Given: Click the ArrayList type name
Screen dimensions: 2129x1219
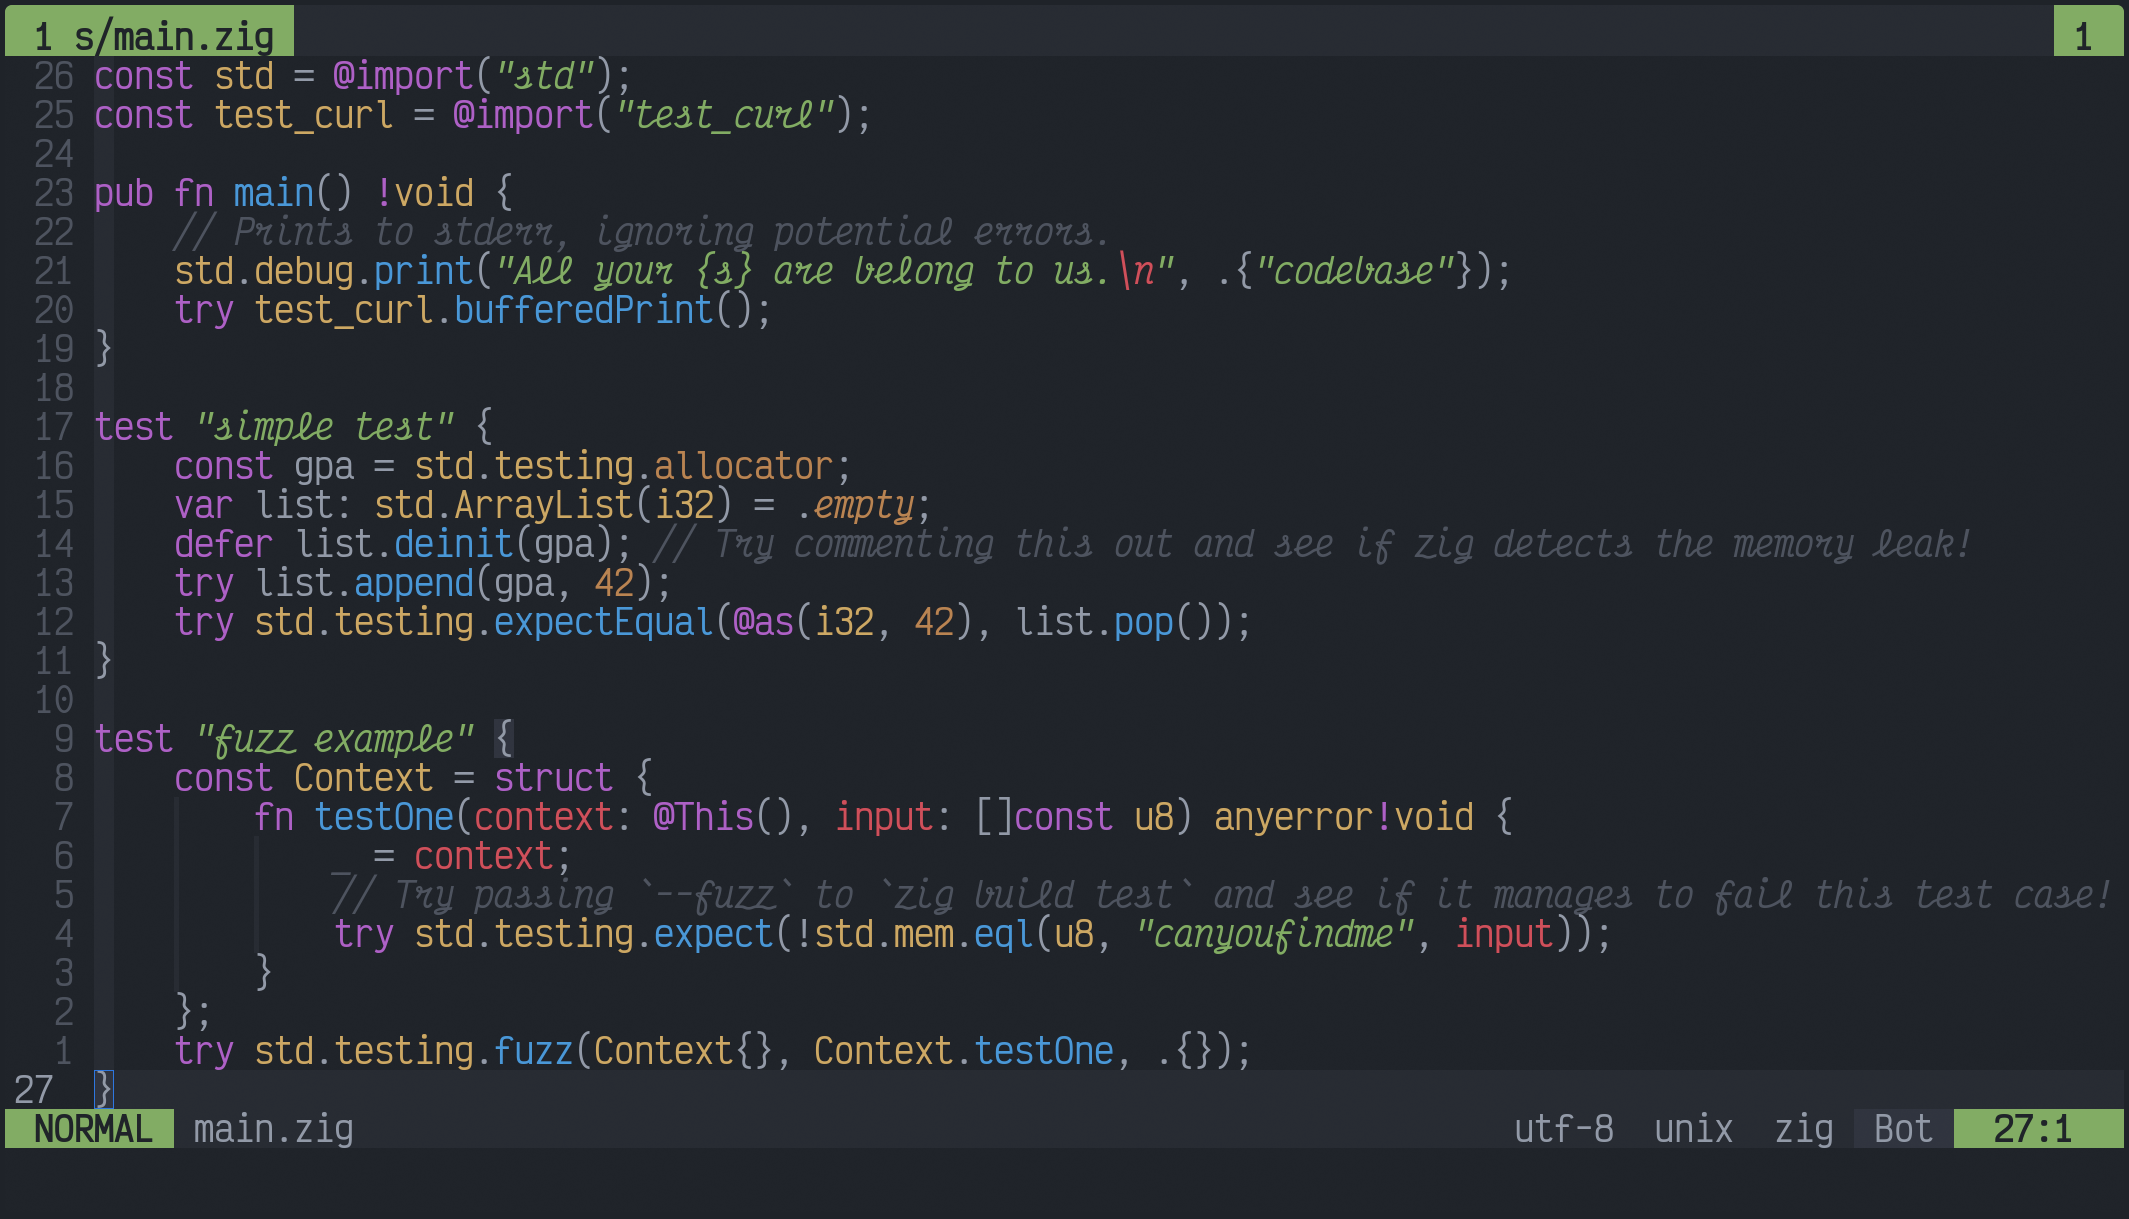Looking at the screenshot, I should (x=543, y=505).
